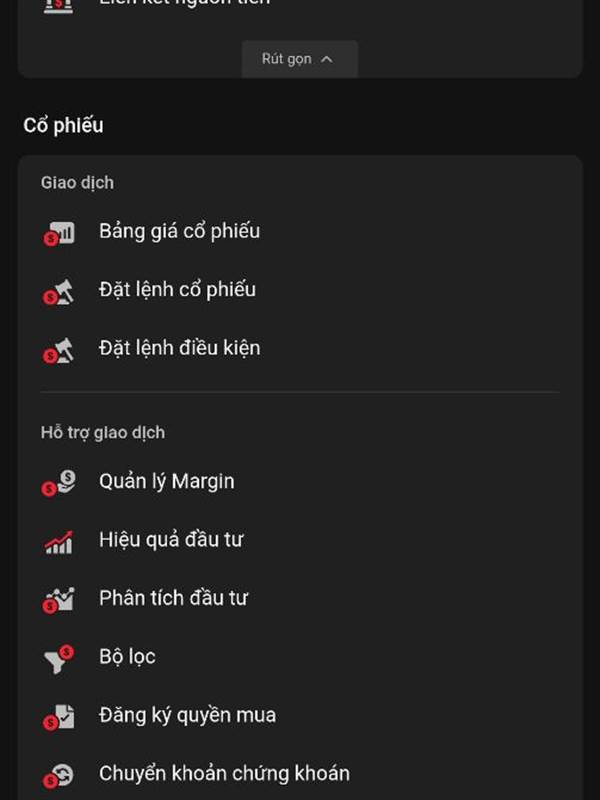The image size is (600, 800).
Task: Tap the Đặt lệnh cổ phiếu gavel icon
Action: point(58,292)
